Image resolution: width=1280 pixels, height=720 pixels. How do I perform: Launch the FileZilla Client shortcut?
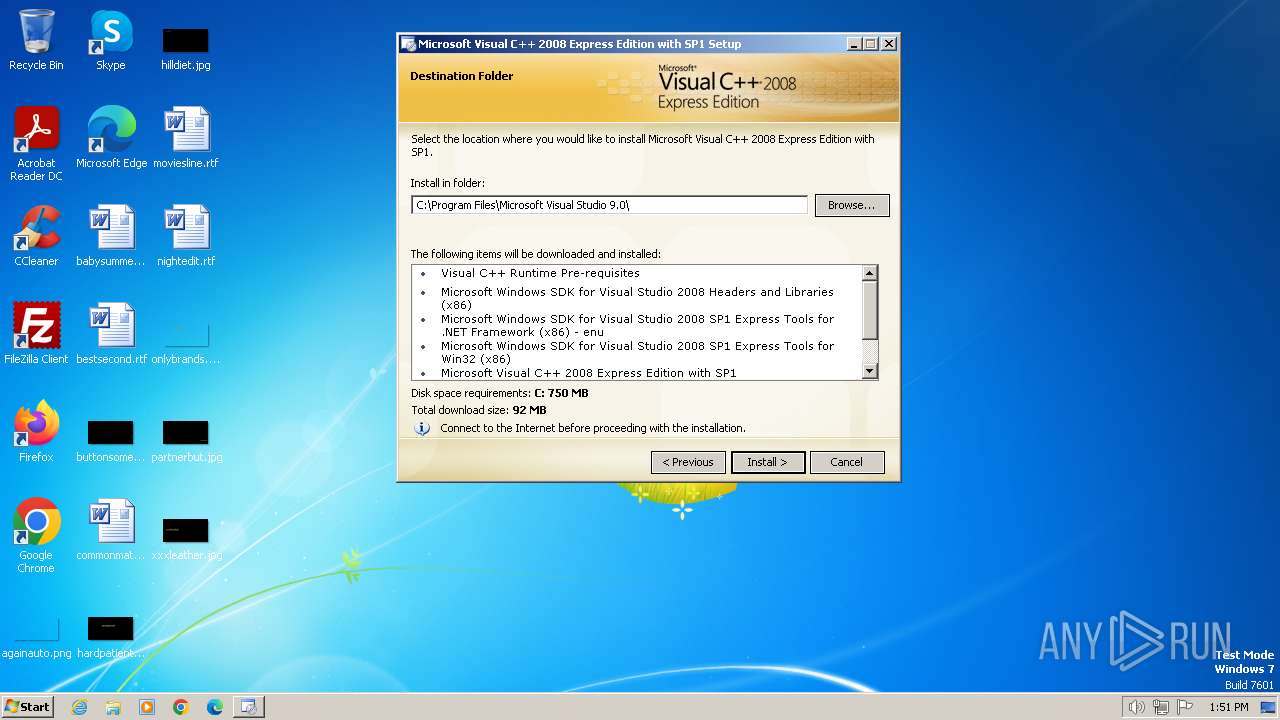(36, 333)
